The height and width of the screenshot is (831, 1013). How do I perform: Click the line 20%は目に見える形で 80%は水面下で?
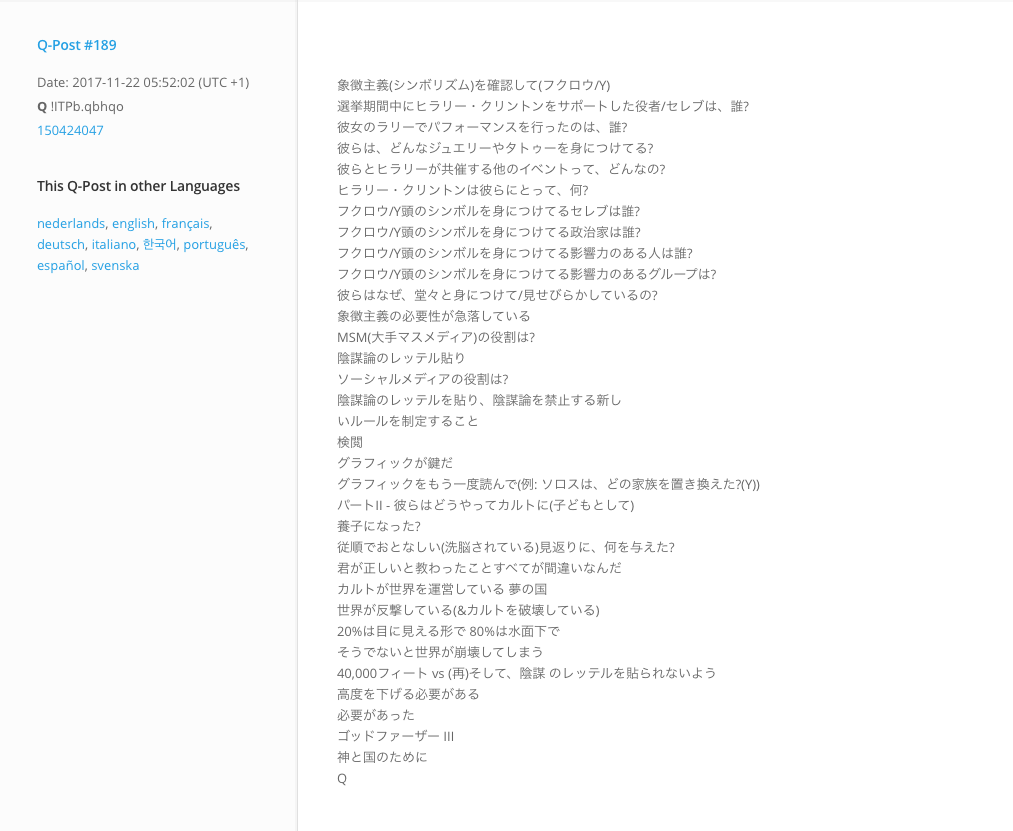point(448,631)
